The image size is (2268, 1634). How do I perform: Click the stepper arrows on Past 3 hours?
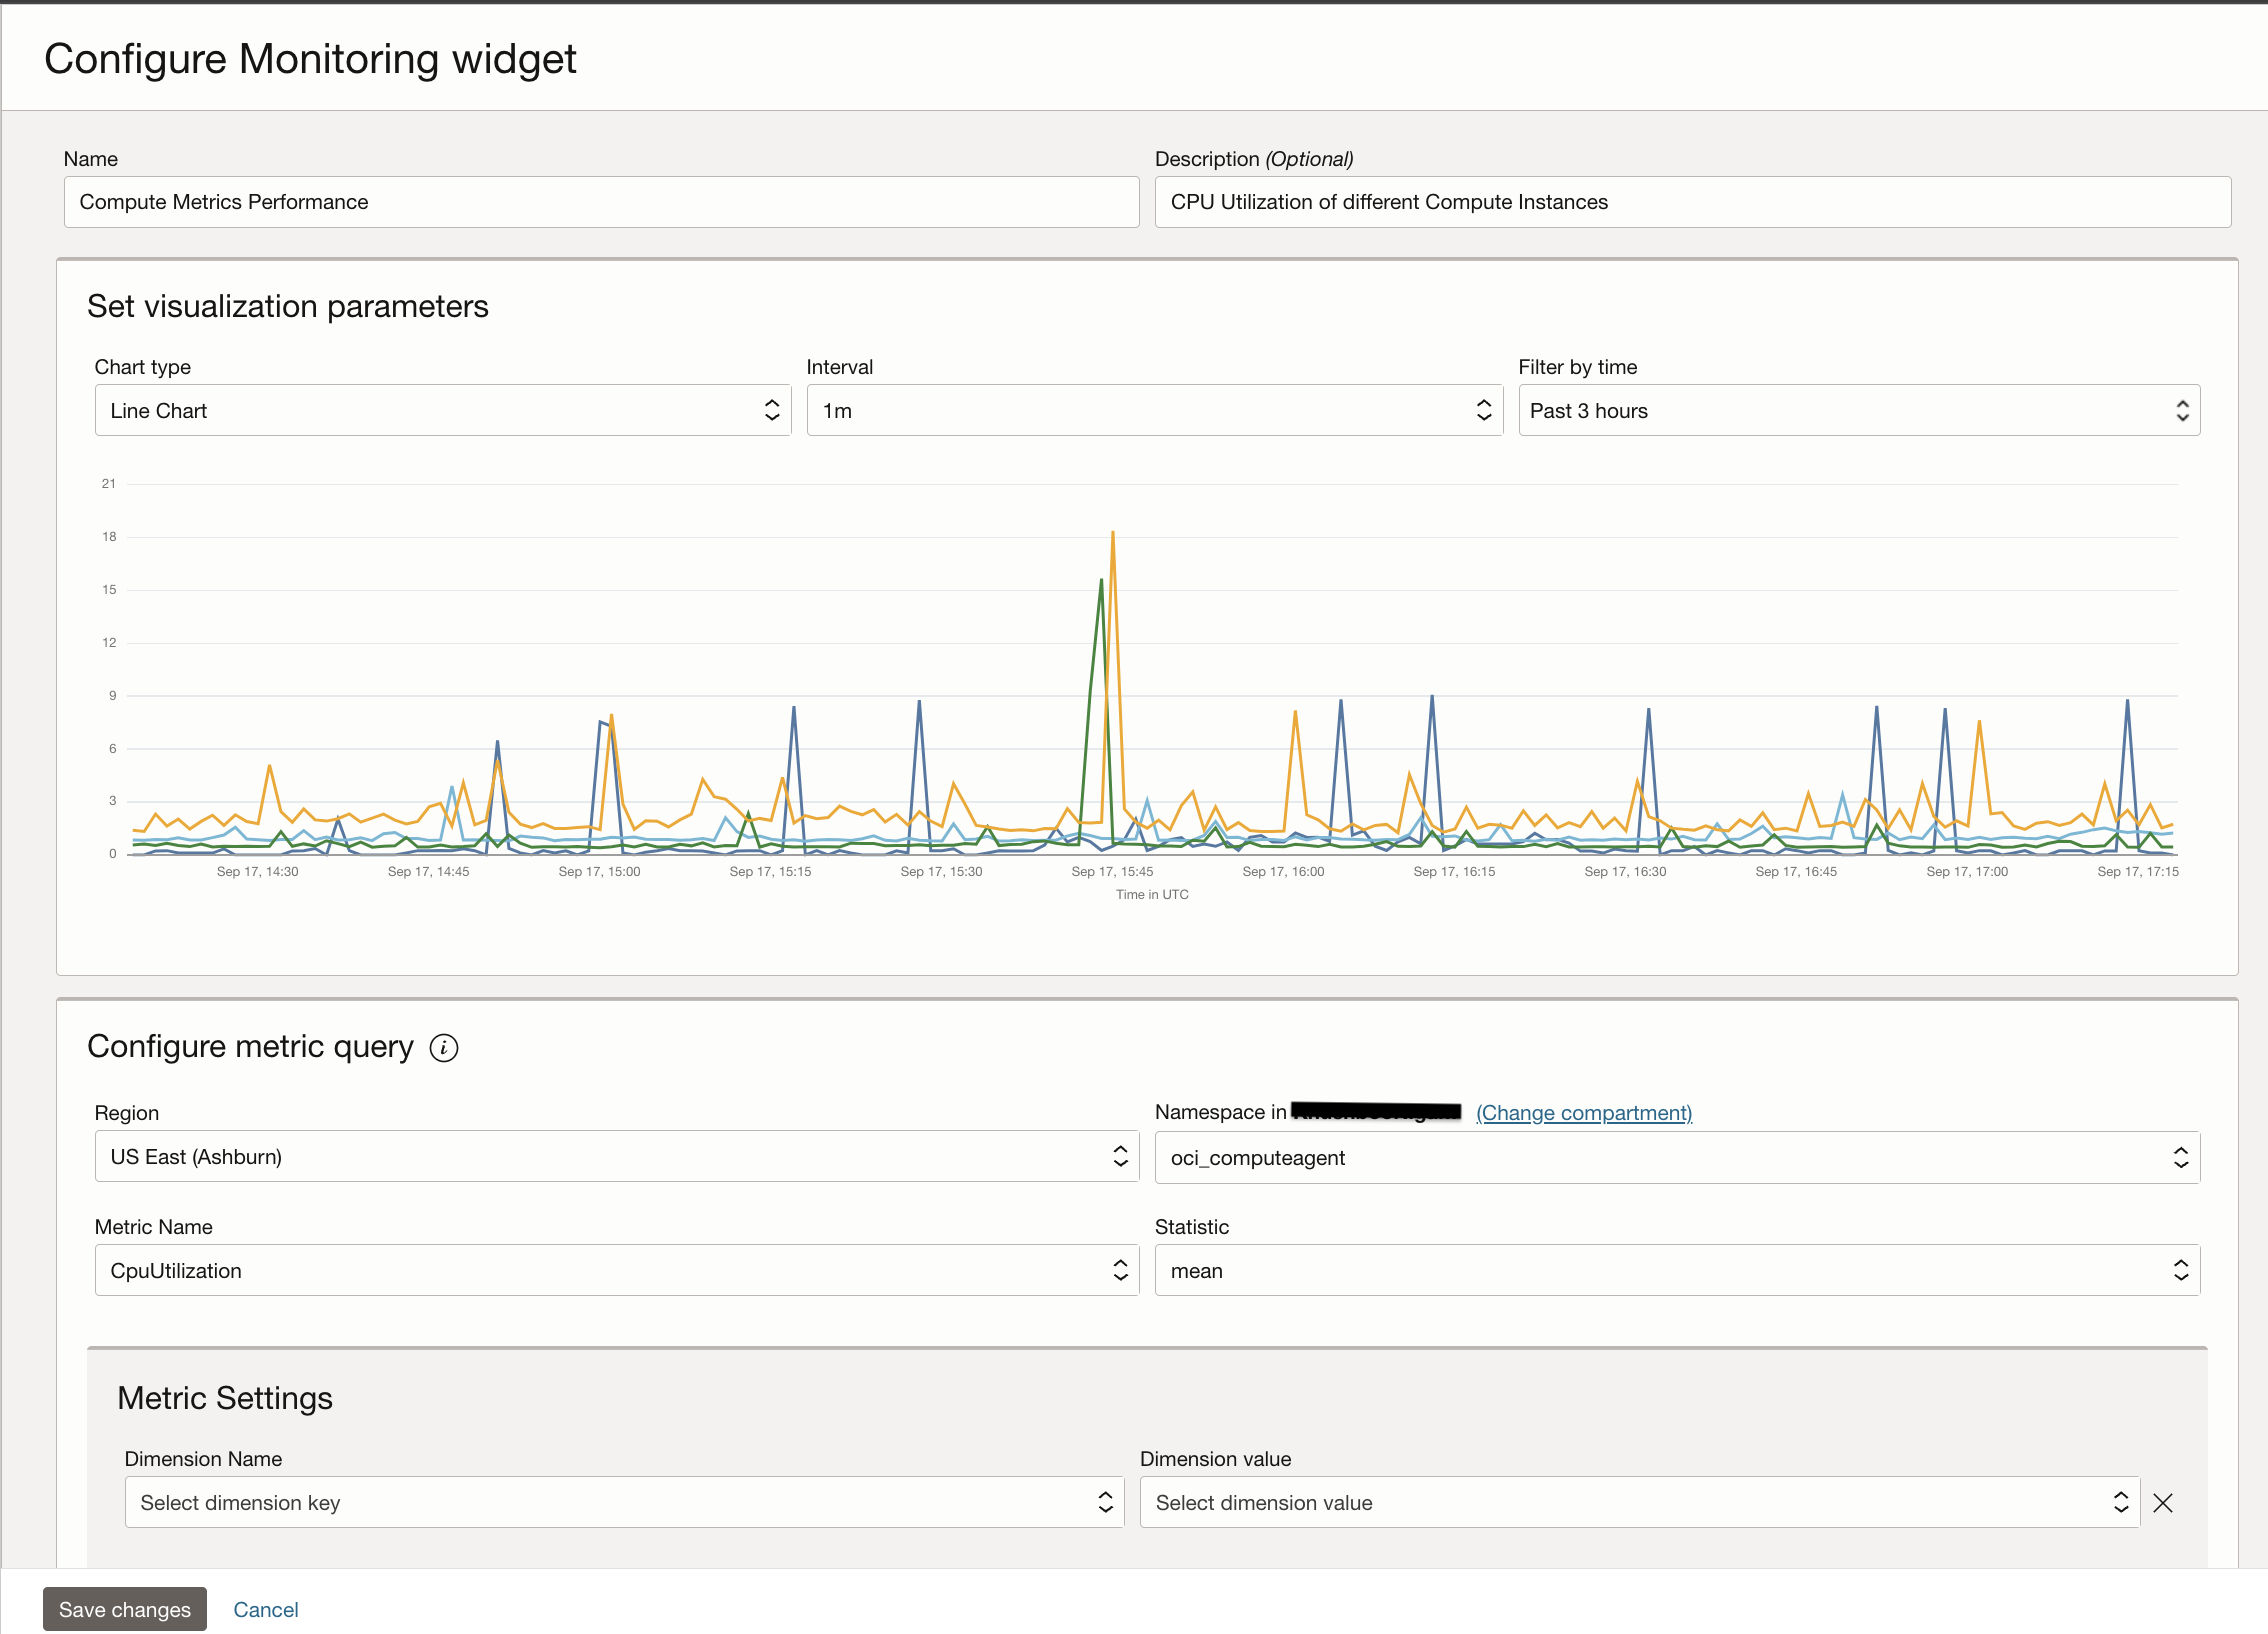pyautogui.click(x=2182, y=410)
